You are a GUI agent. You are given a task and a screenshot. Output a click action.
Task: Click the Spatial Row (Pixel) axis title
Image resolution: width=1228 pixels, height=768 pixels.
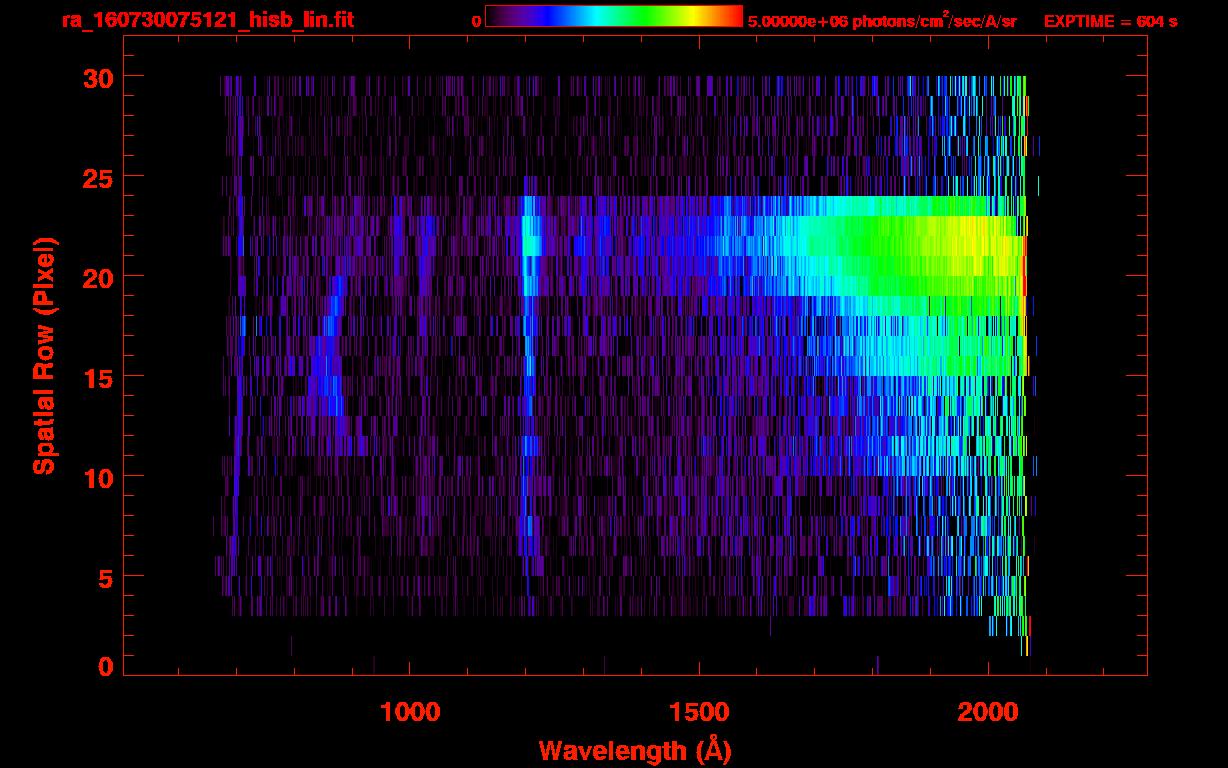point(44,356)
